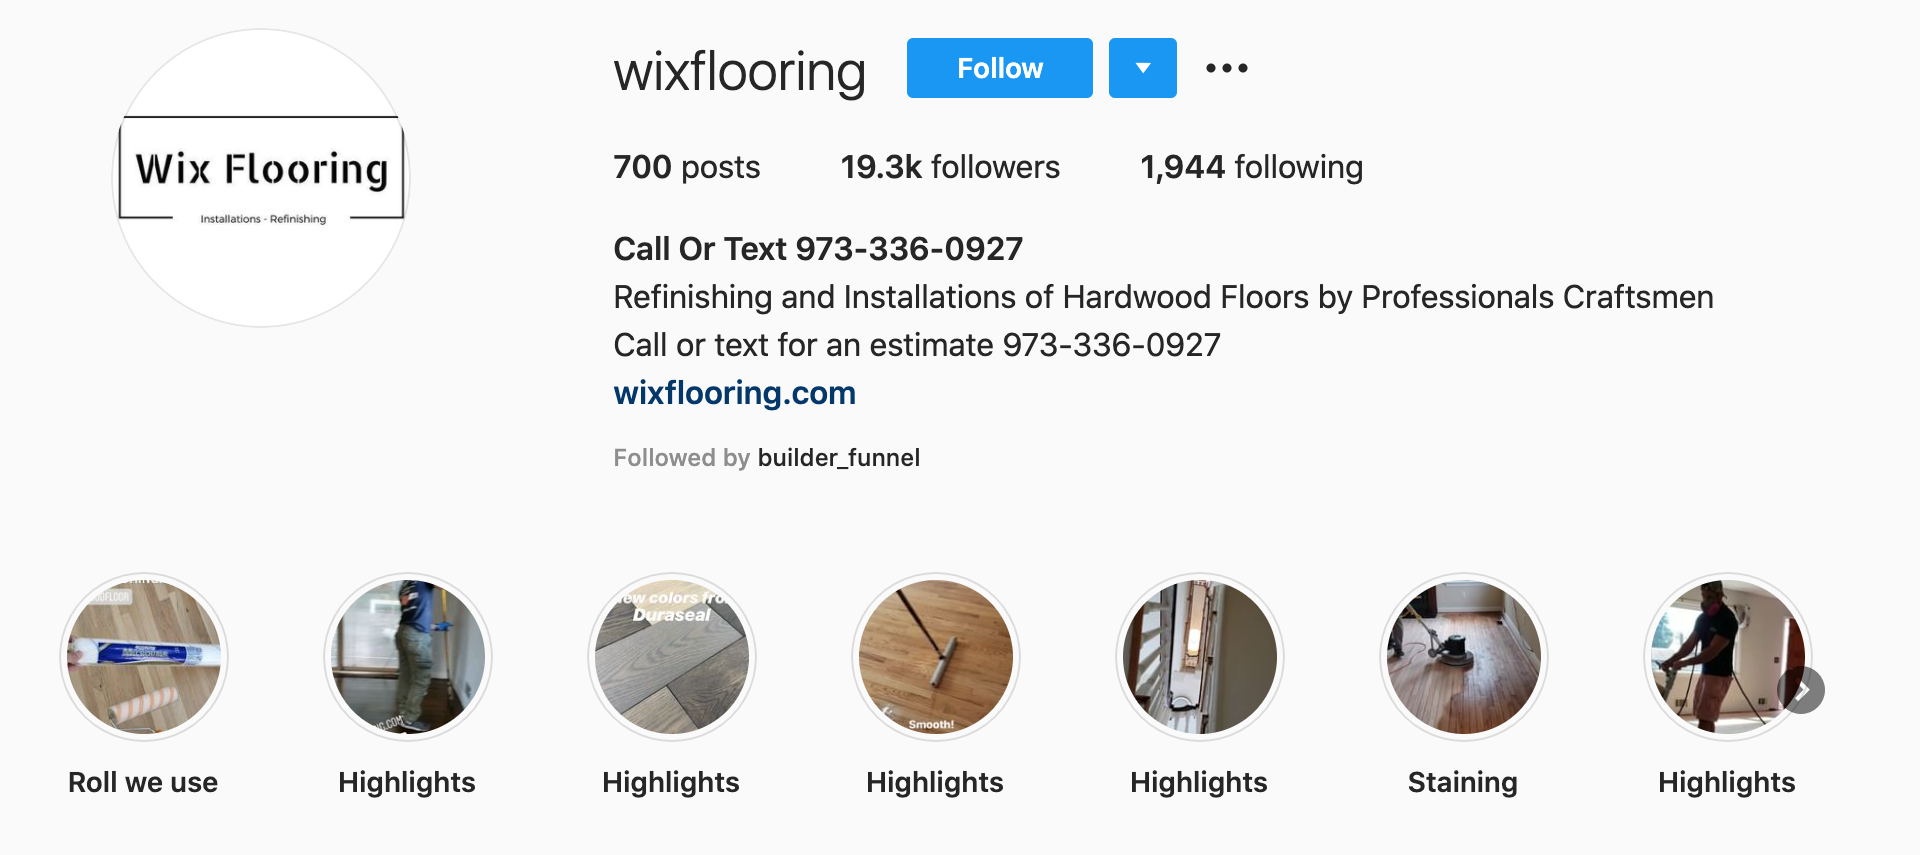The image size is (1920, 855).
Task: Open the Roll we use highlight circle
Action: (x=144, y=657)
